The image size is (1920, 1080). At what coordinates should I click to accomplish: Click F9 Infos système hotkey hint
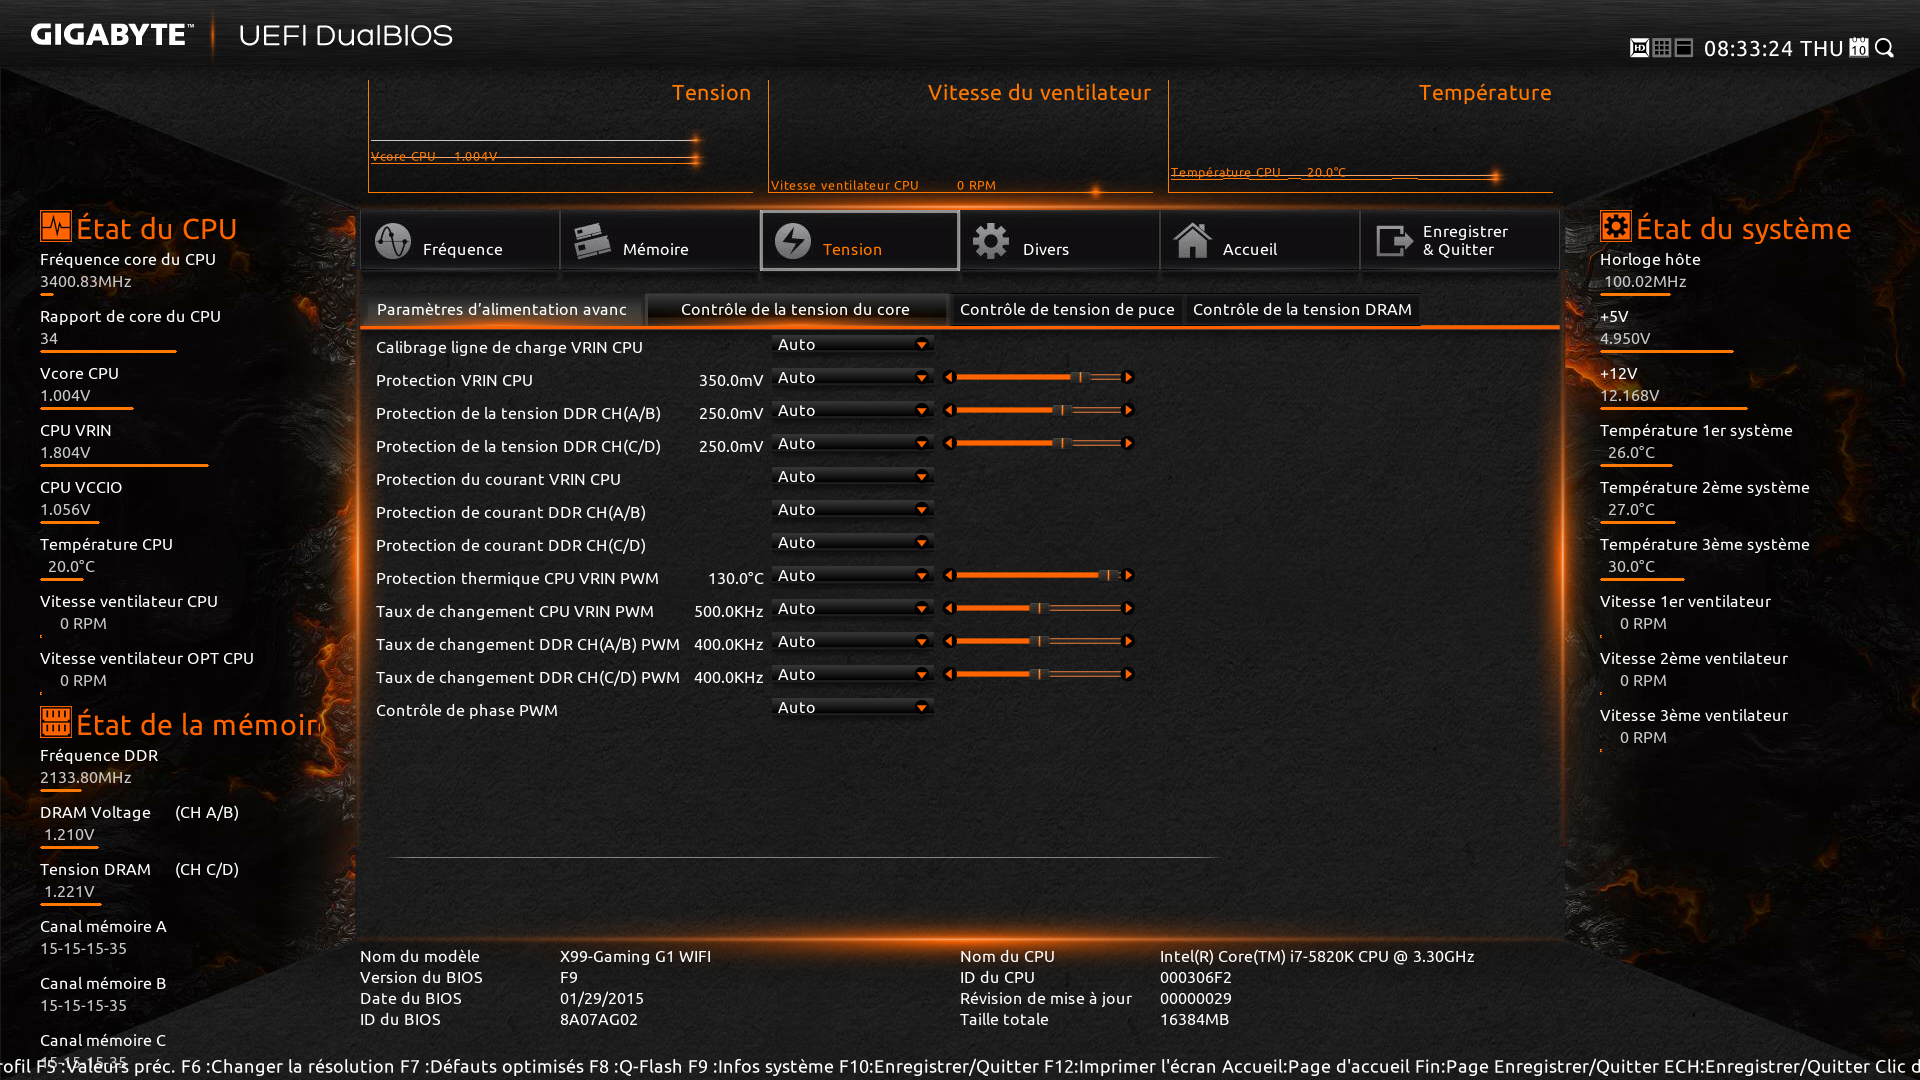tap(760, 1066)
